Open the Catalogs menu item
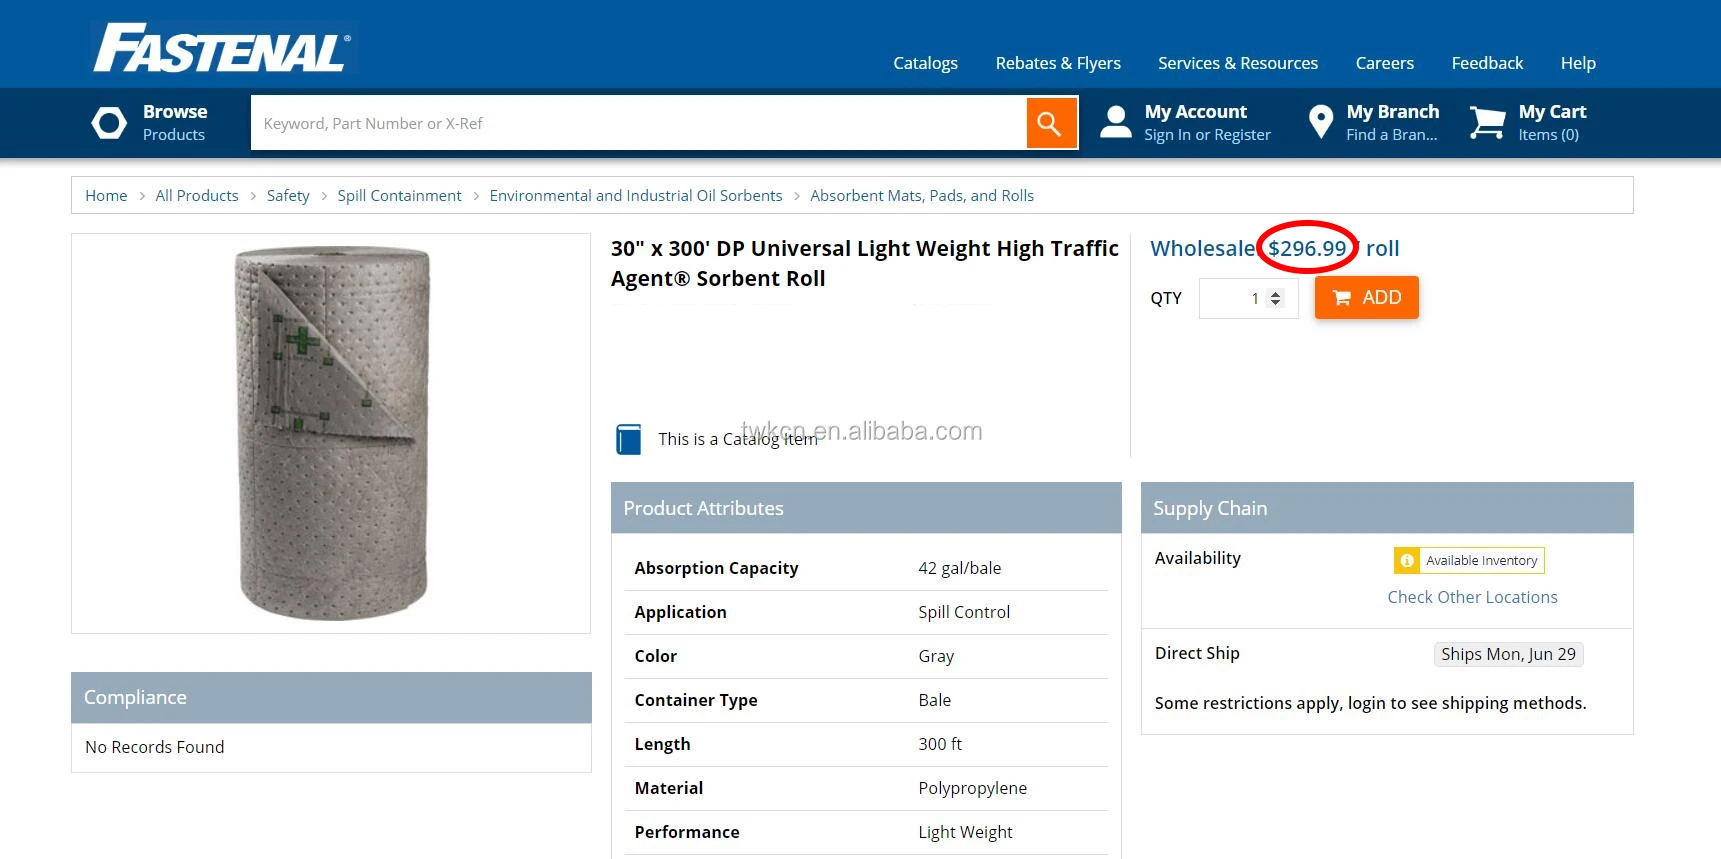1721x859 pixels. [925, 63]
